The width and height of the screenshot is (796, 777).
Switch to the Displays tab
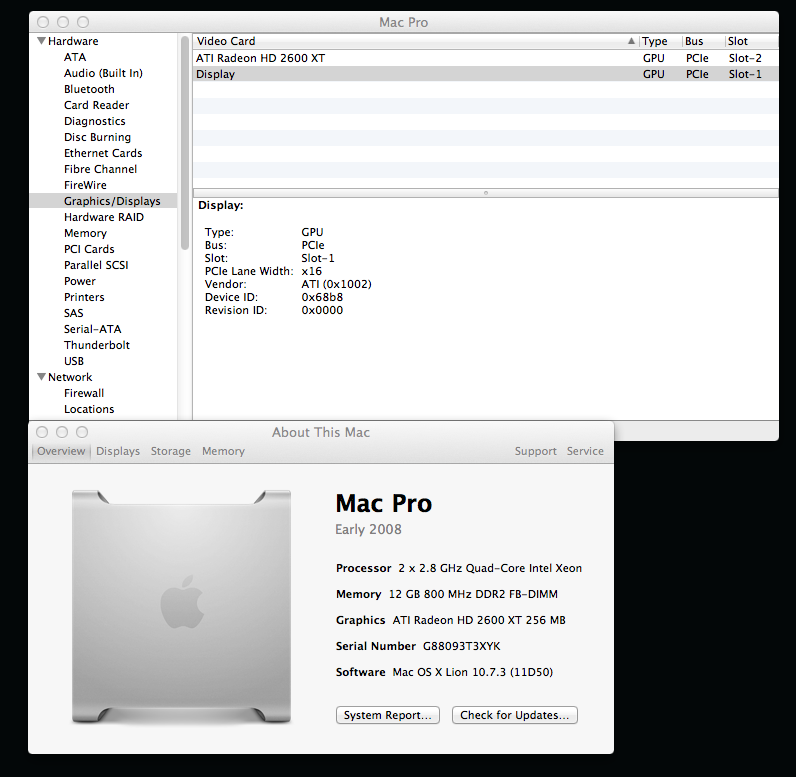click(118, 451)
